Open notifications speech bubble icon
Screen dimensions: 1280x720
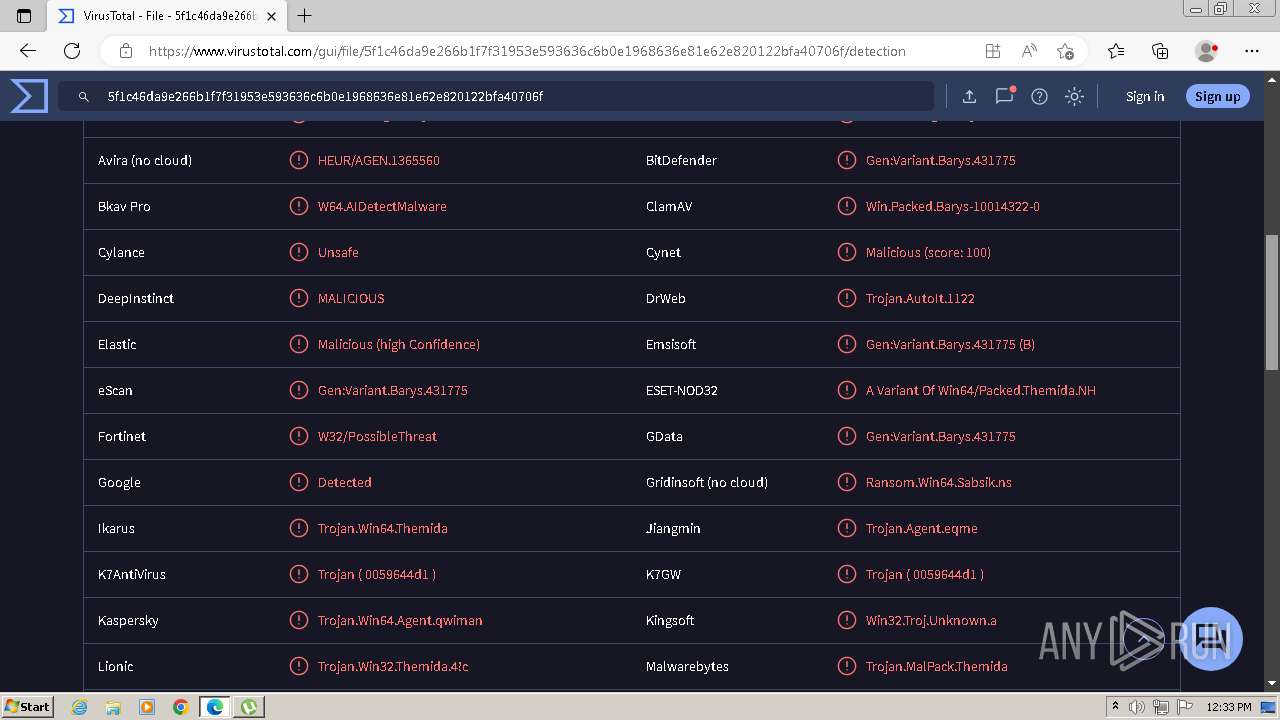click(x=1004, y=96)
